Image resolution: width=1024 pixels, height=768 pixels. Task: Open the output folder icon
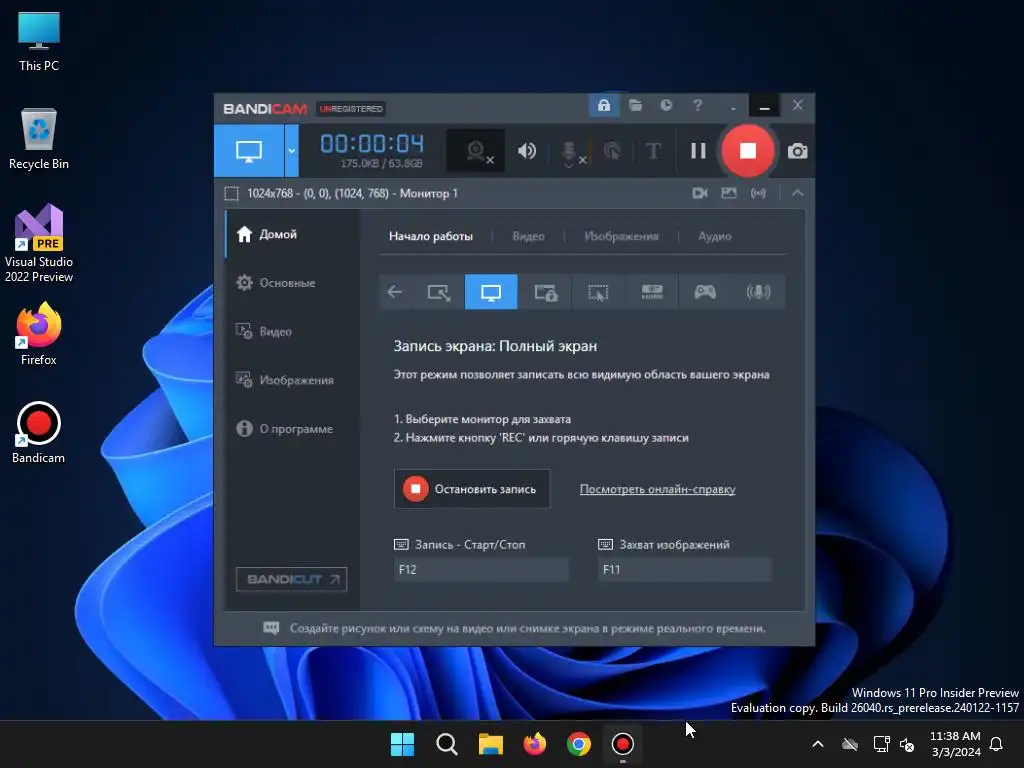tap(635, 106)
